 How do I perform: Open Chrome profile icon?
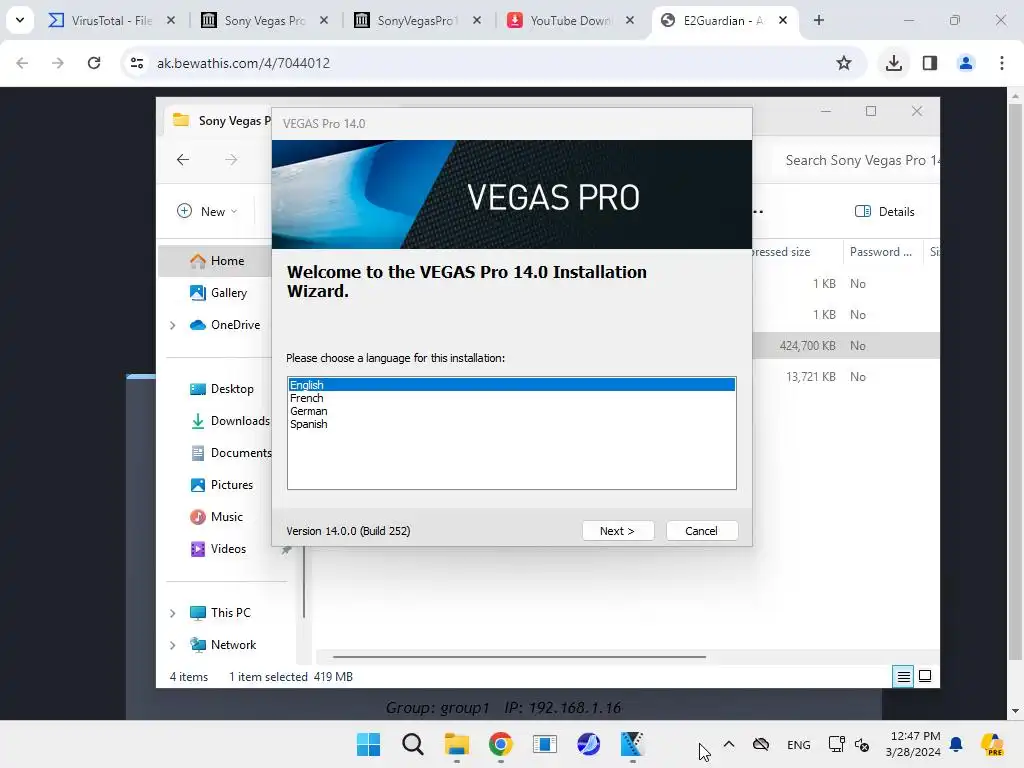(966, 63)
